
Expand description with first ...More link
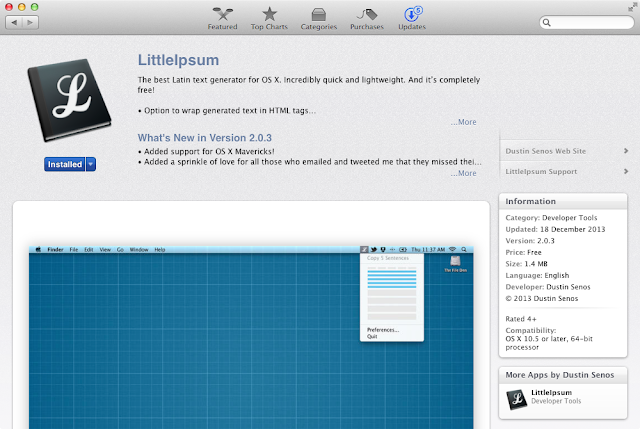463,122
